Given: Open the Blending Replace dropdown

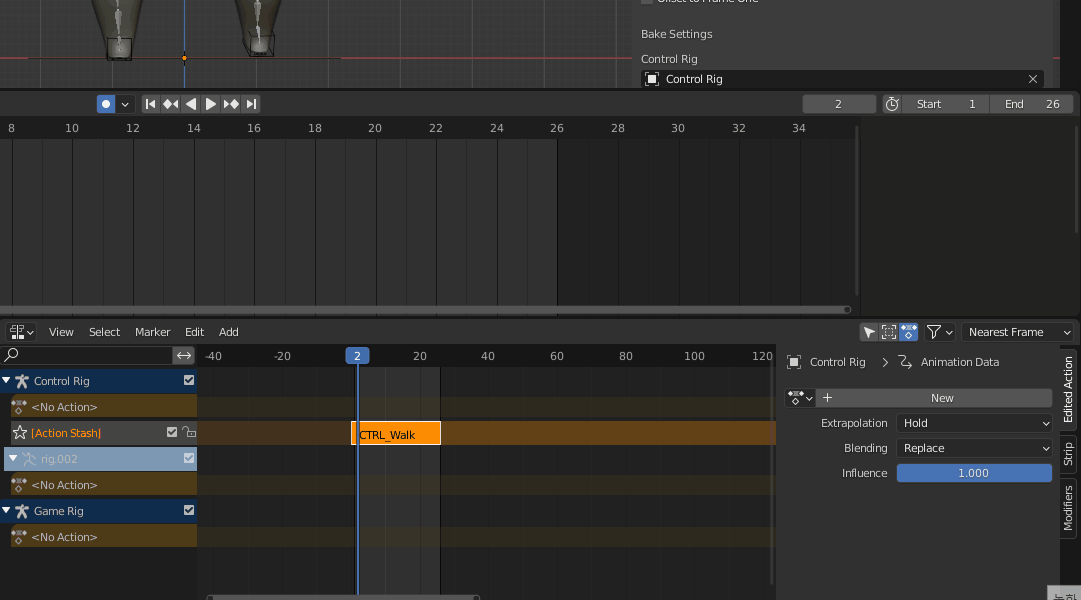Looking at the screenshot, I should (974, 448).
